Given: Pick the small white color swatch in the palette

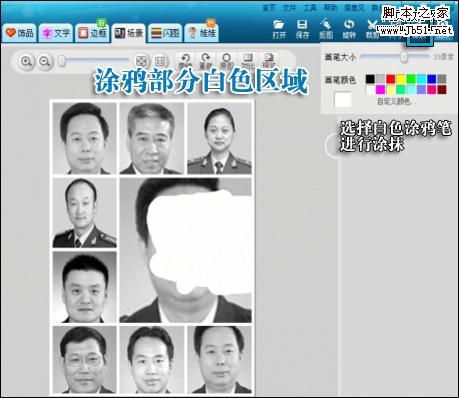Looking at the screenshot, I should pos(370,89).
